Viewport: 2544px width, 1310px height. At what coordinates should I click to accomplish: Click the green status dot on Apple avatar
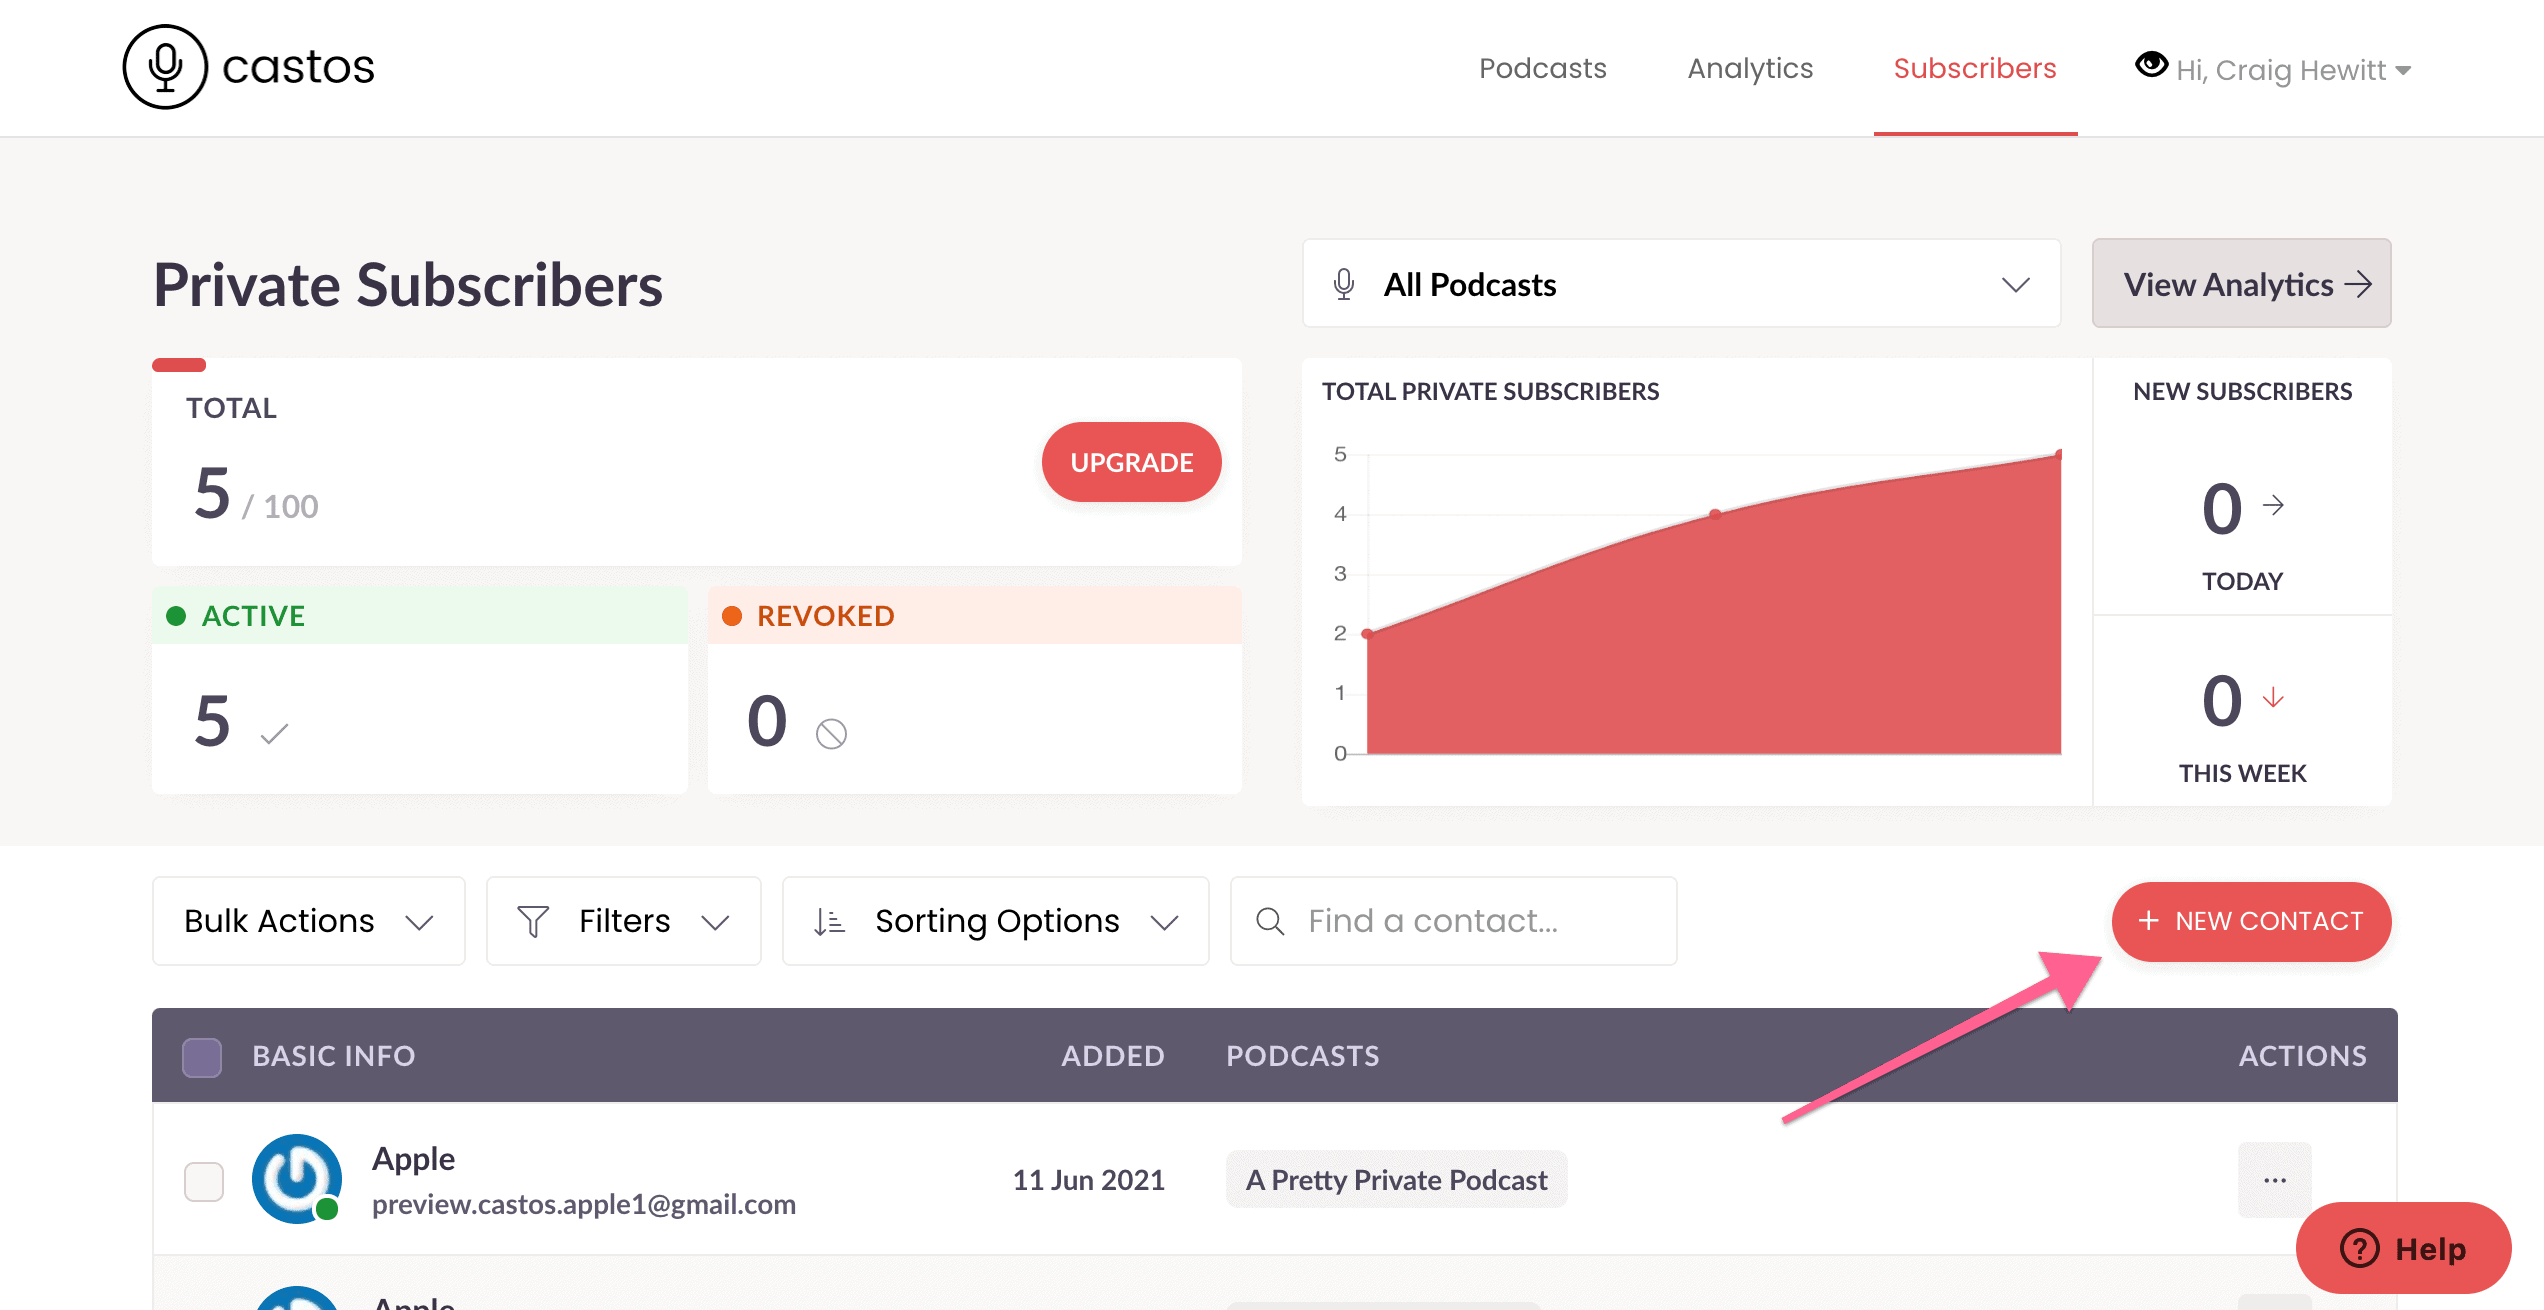pyautogui.click(x=326, y=1209)
